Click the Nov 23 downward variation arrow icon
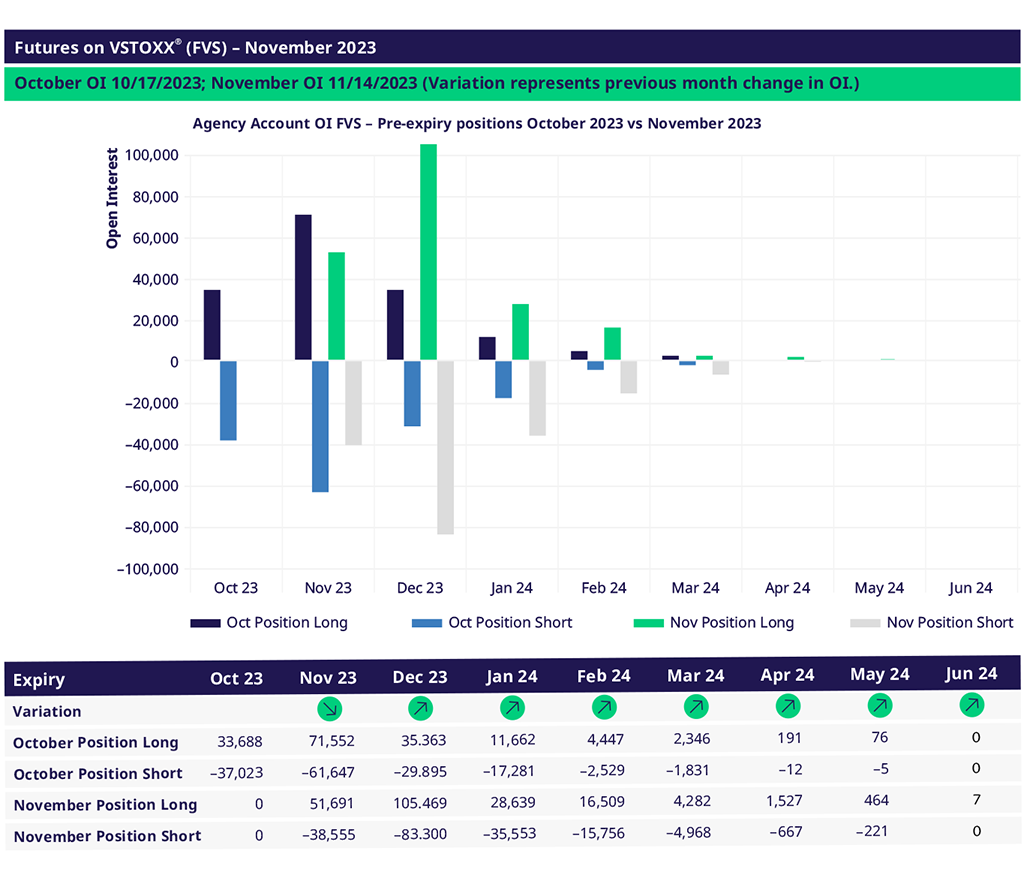This screenshot has height=872, width=1024. click(x=328, y=710)
